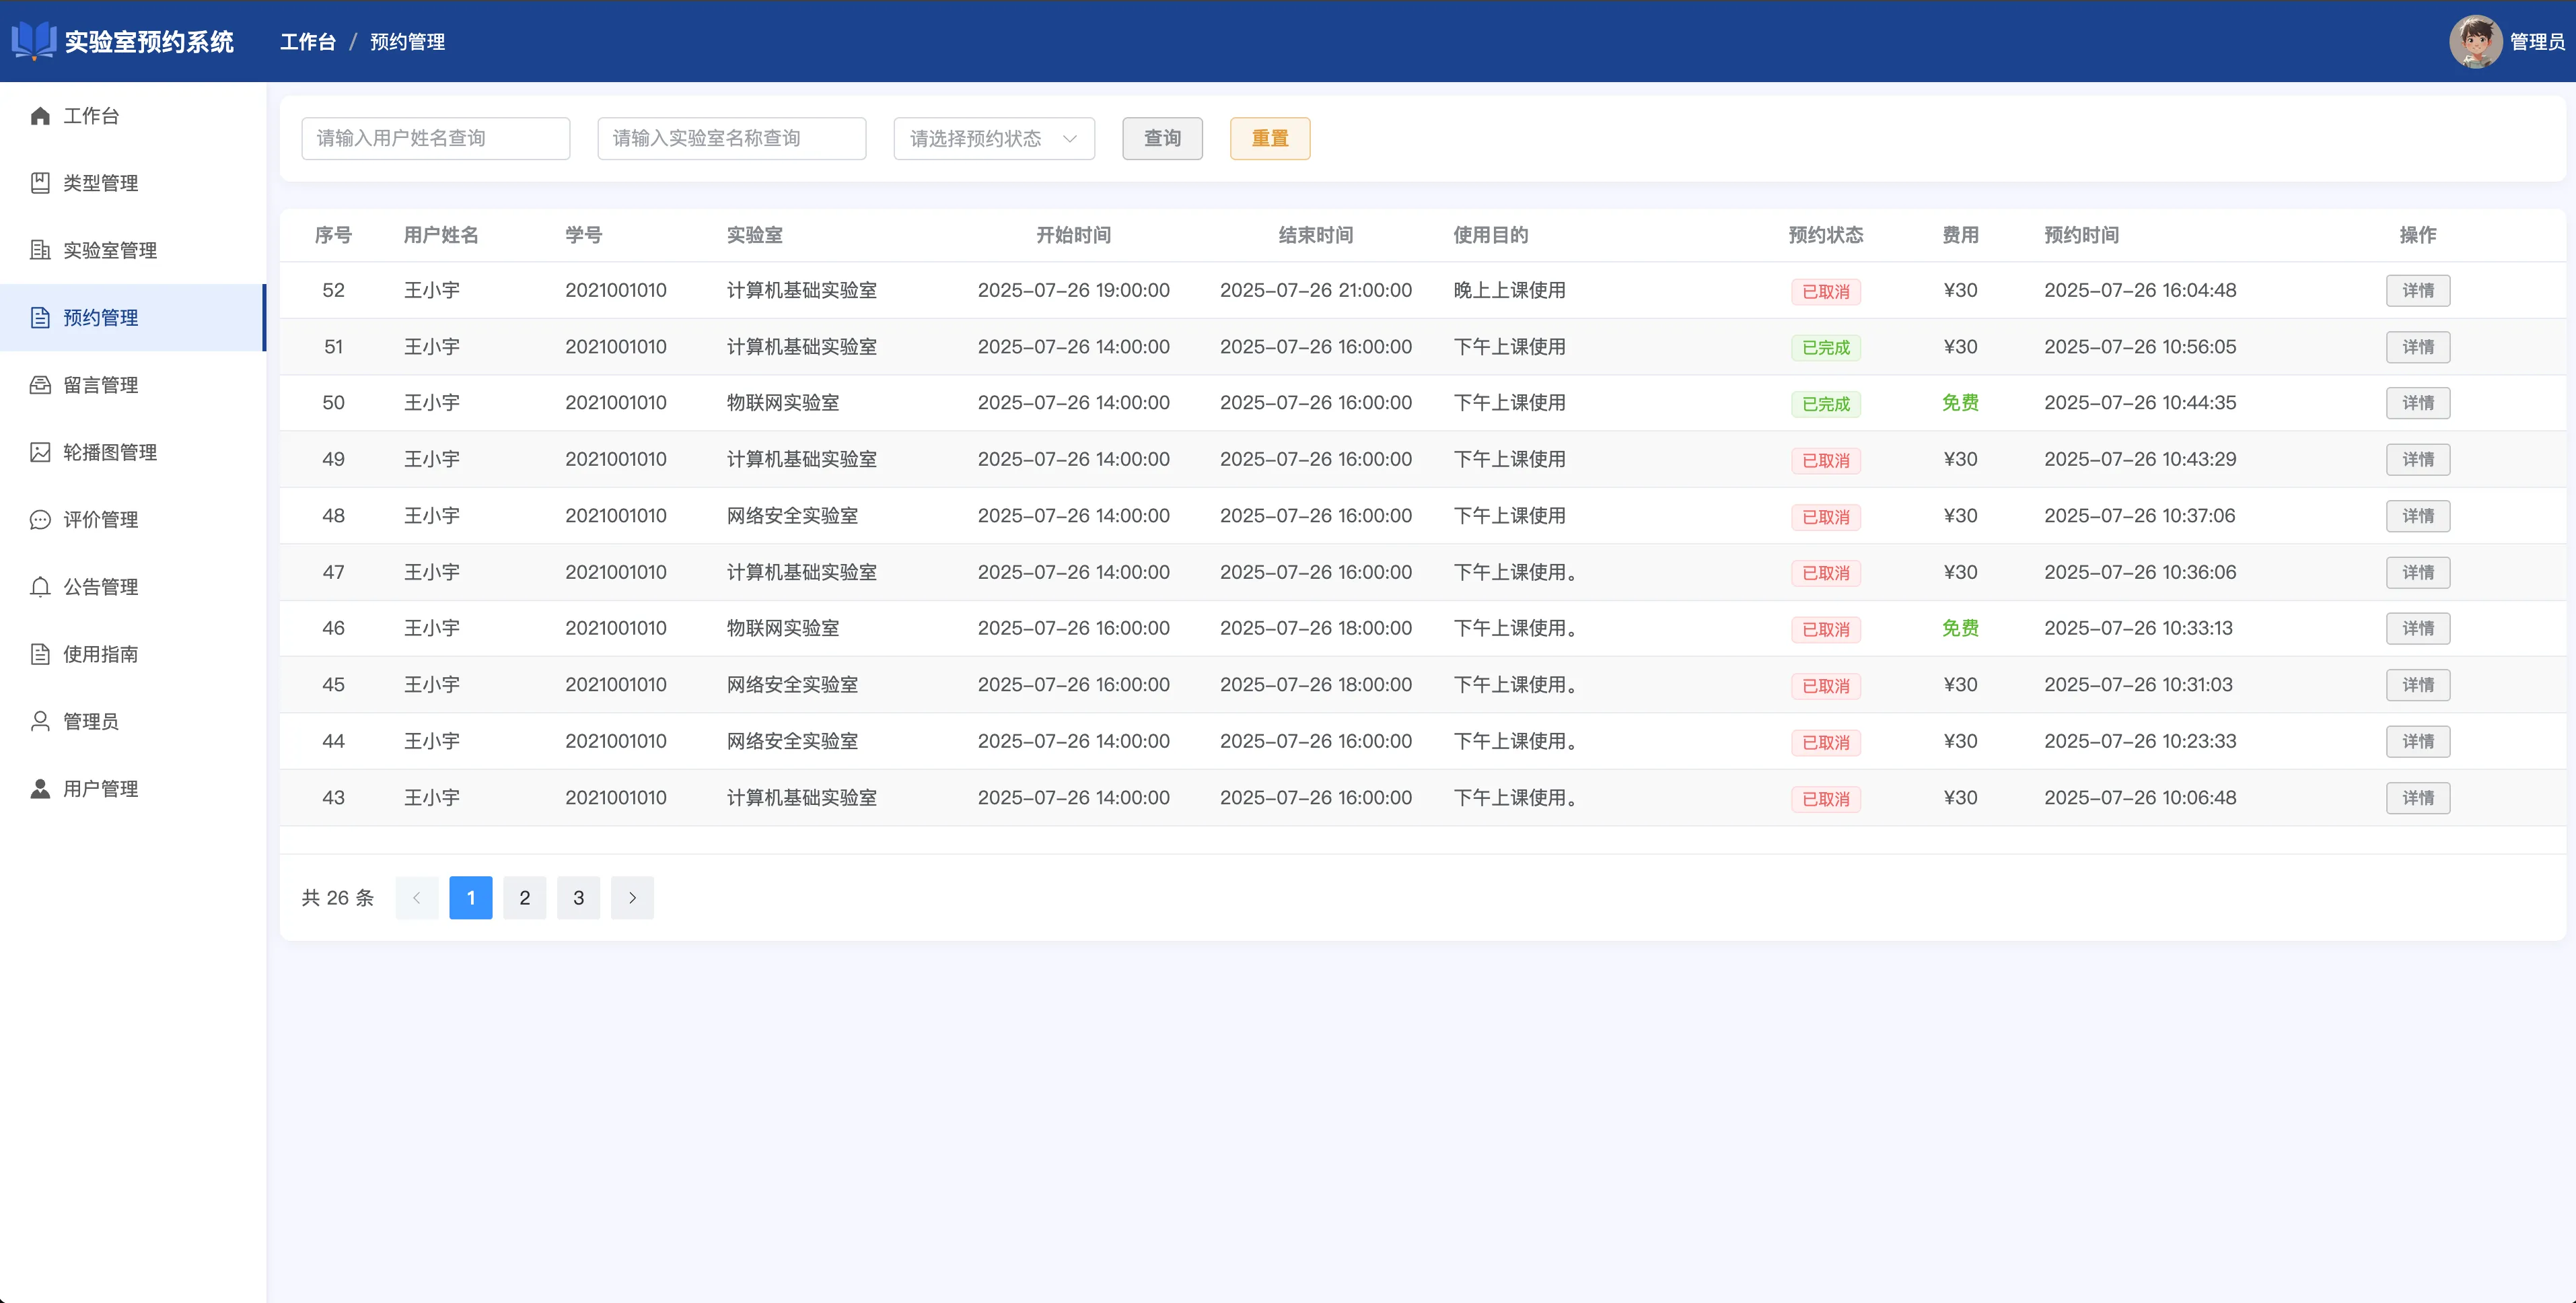Viewport: 2576px width, 1303px height.
Task: Open the 用户管理 menu item
Action: tap(100, 789)
